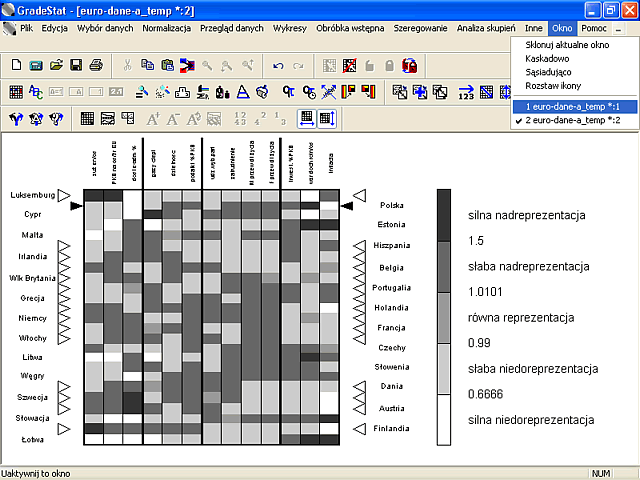Click the Print icon in toolbar
The height and width of the screenshot is (480, 640).
click(96, 65)
